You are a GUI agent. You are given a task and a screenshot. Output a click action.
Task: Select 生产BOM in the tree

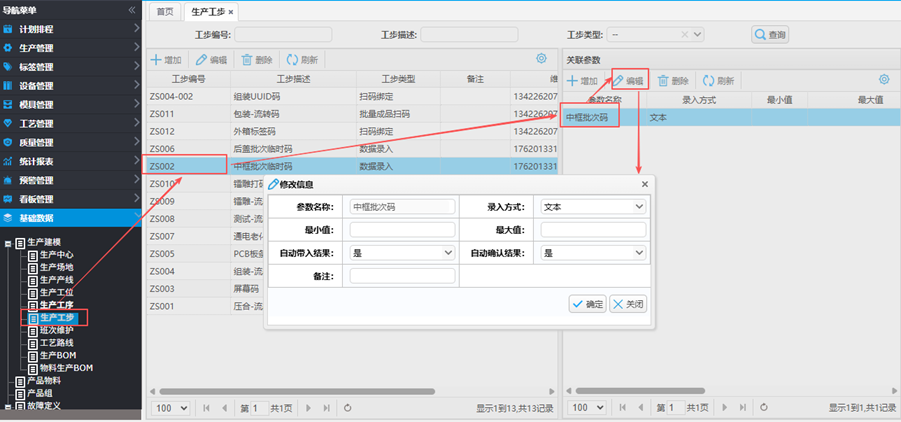58,355
